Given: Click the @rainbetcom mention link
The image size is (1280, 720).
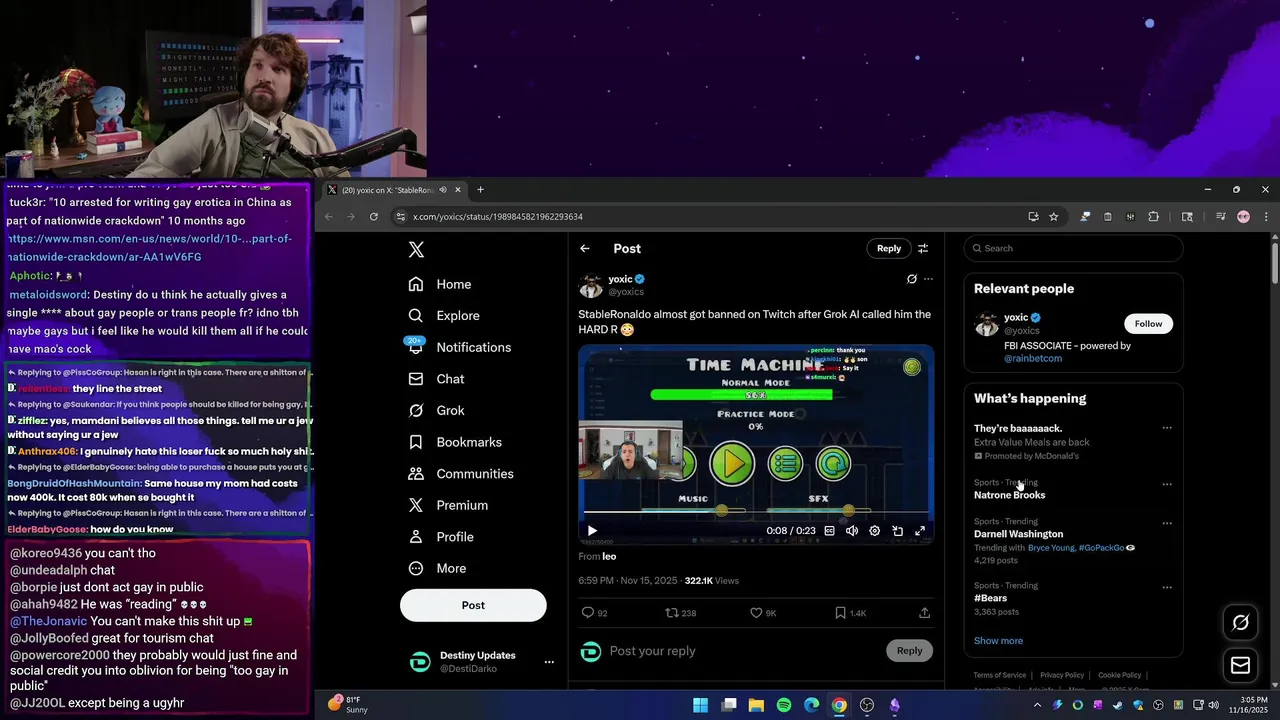Looking at the screenshot, I should (x=1033, y=358).
